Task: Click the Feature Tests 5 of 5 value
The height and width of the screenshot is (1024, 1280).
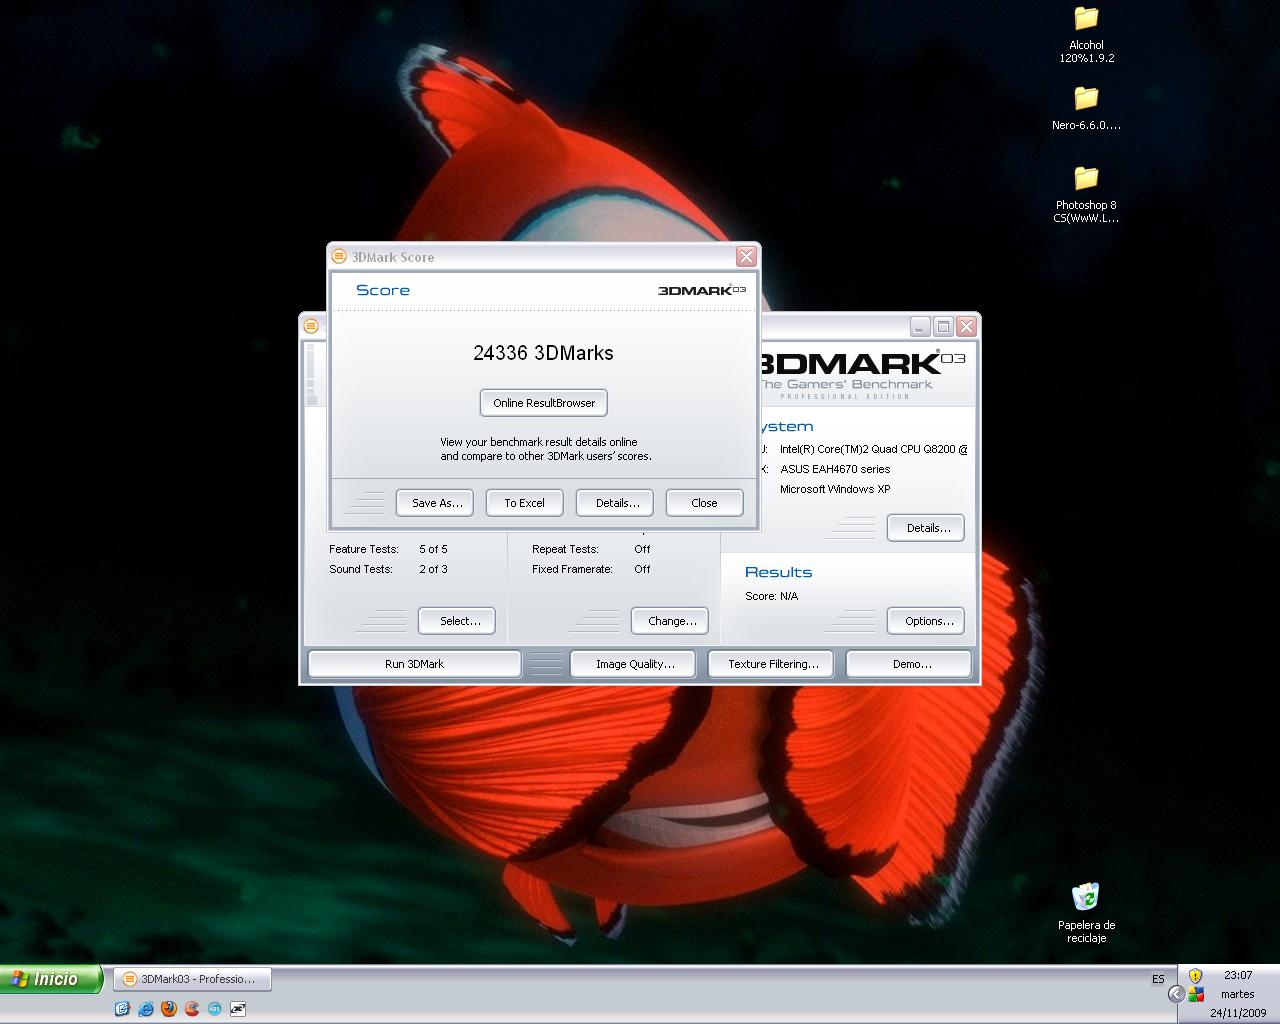Action: 433,549
